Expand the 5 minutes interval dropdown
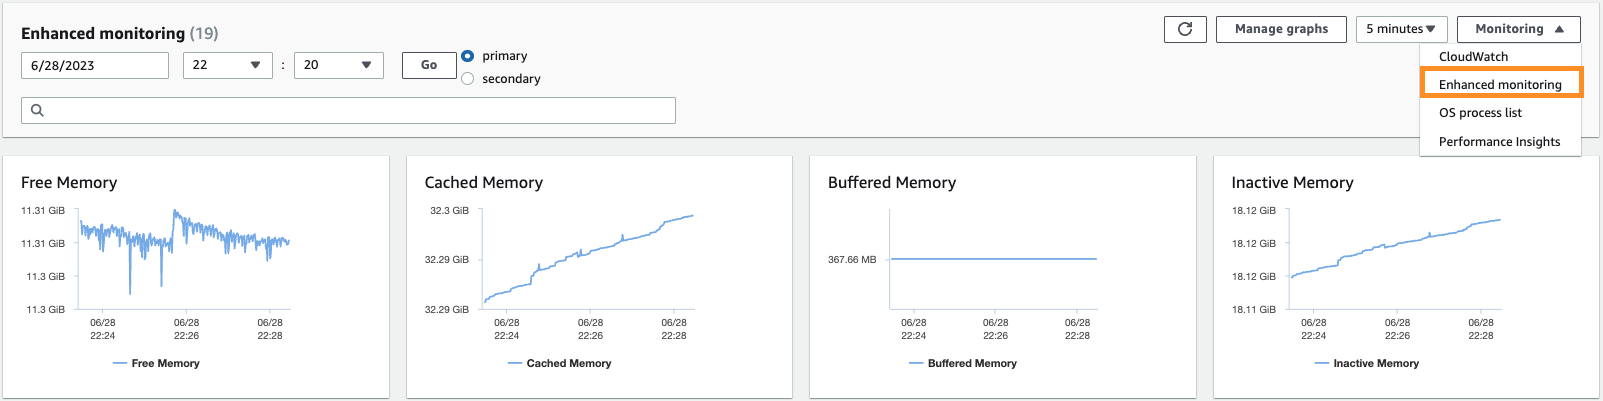The image size is (1603, 401). pyautogui.click(x=1401, y=29)
